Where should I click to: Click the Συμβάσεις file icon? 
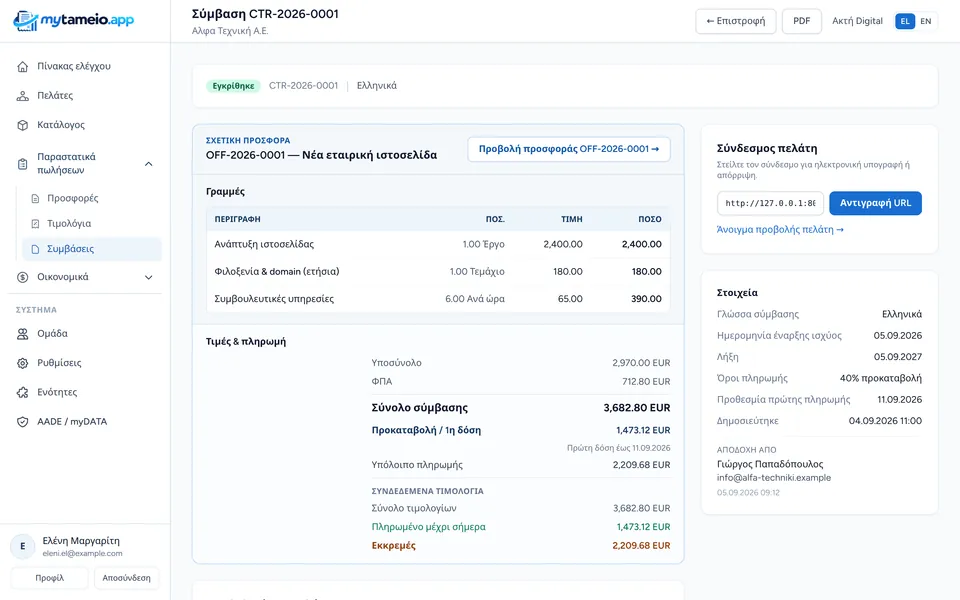tap(36, 249)
